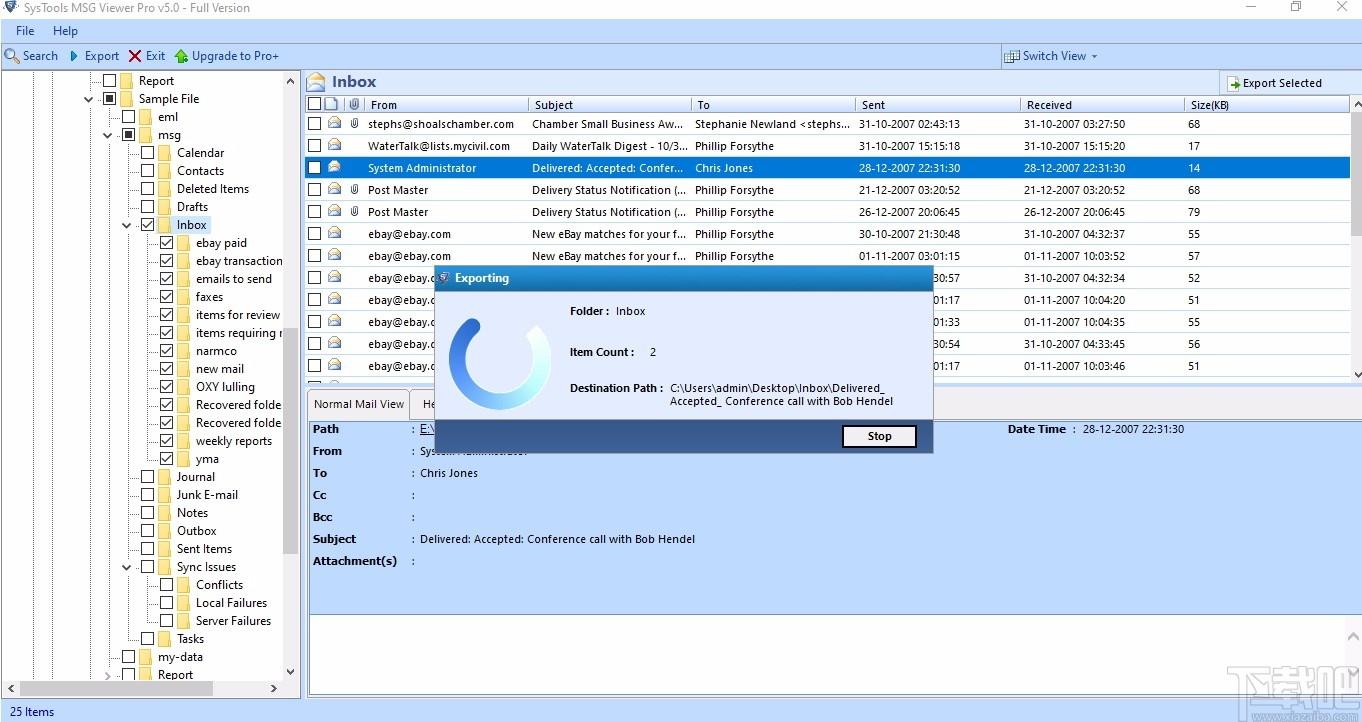This screenshot has height=722, width=1362.
Task: Collapse the Sync Issues tree node
Action: click(127, 567)
